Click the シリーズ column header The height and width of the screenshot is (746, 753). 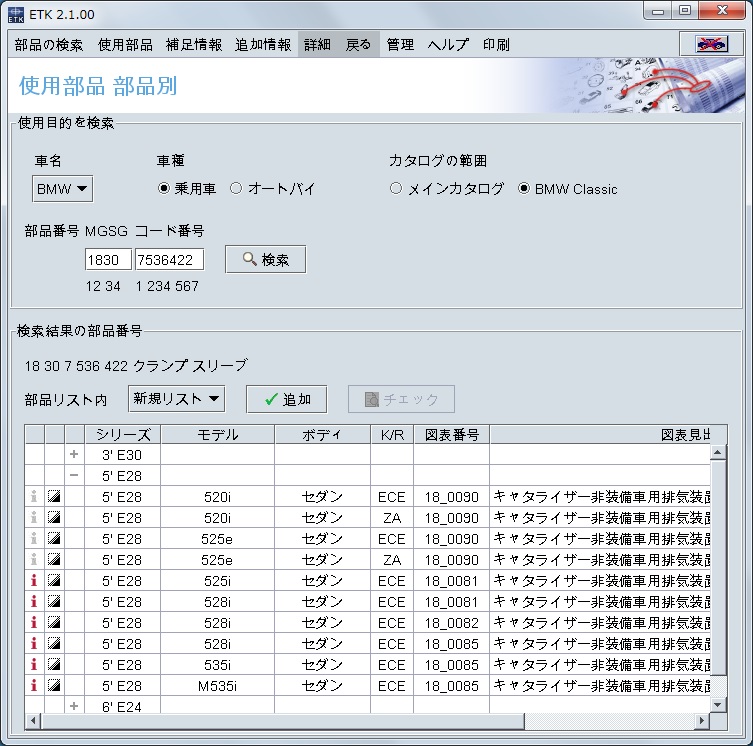(x=123, y=435)
